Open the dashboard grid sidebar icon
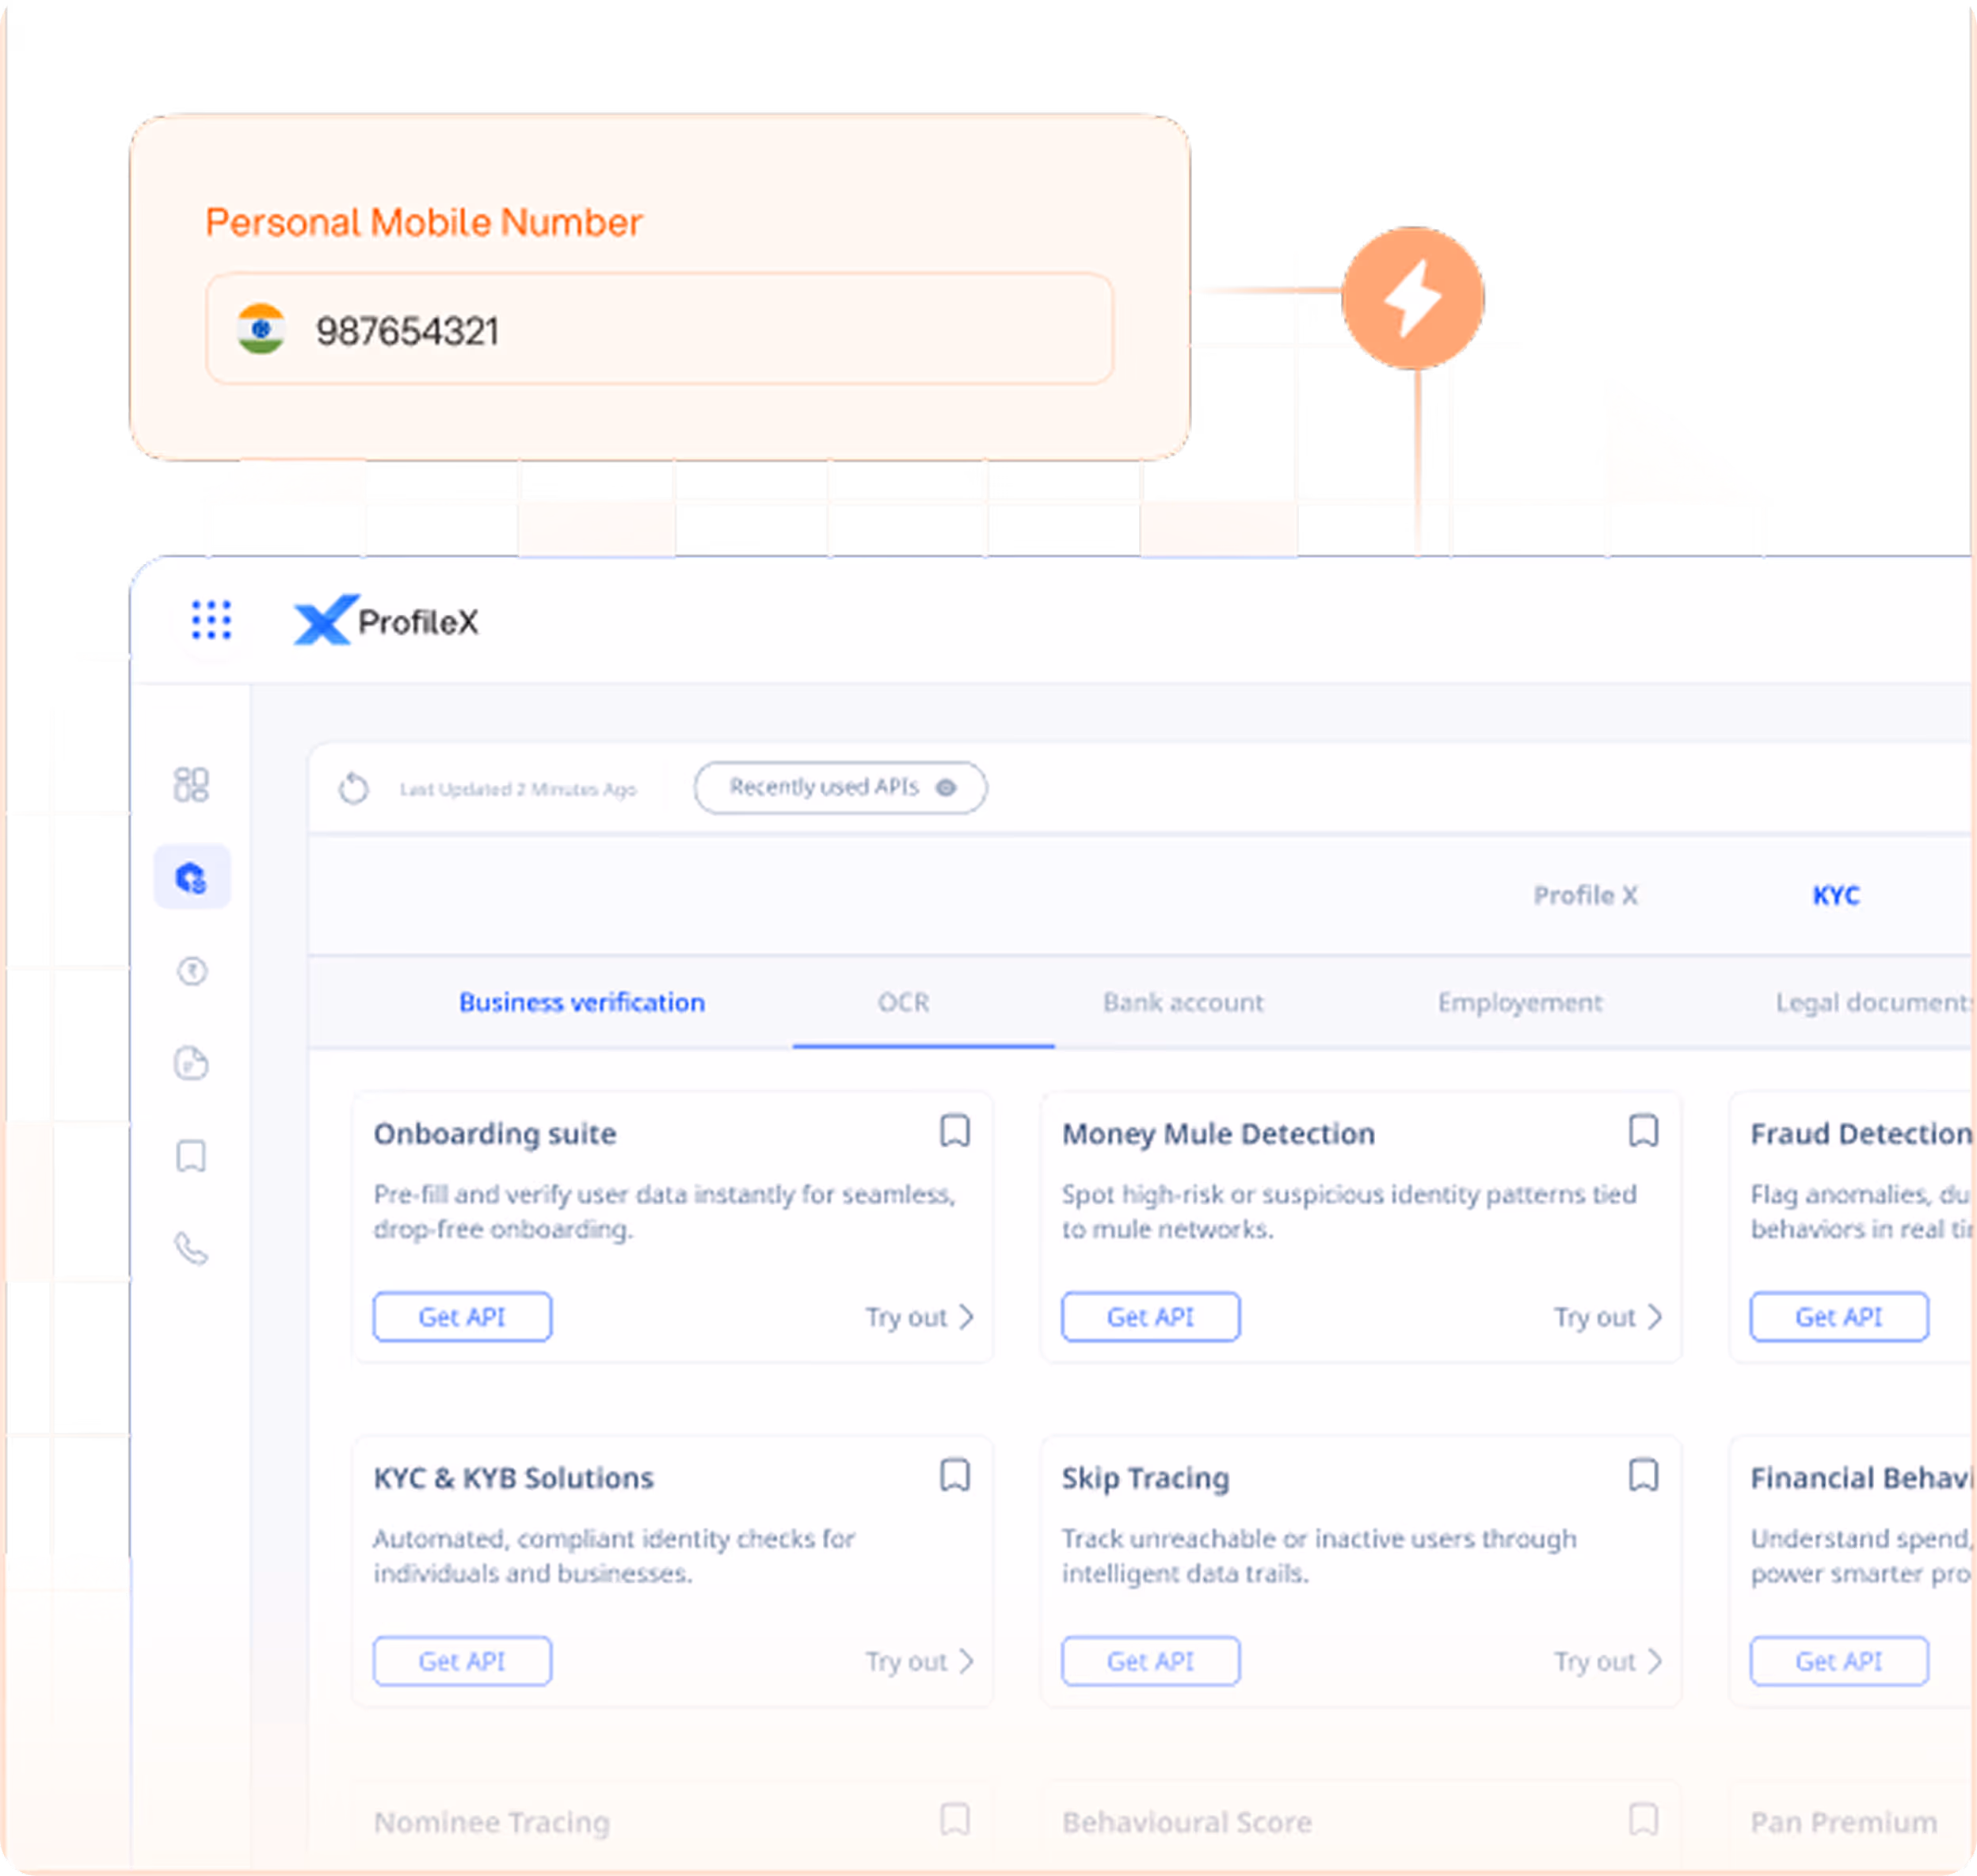The height and width of the screenshot is (1876, 1977). [191, 785]
